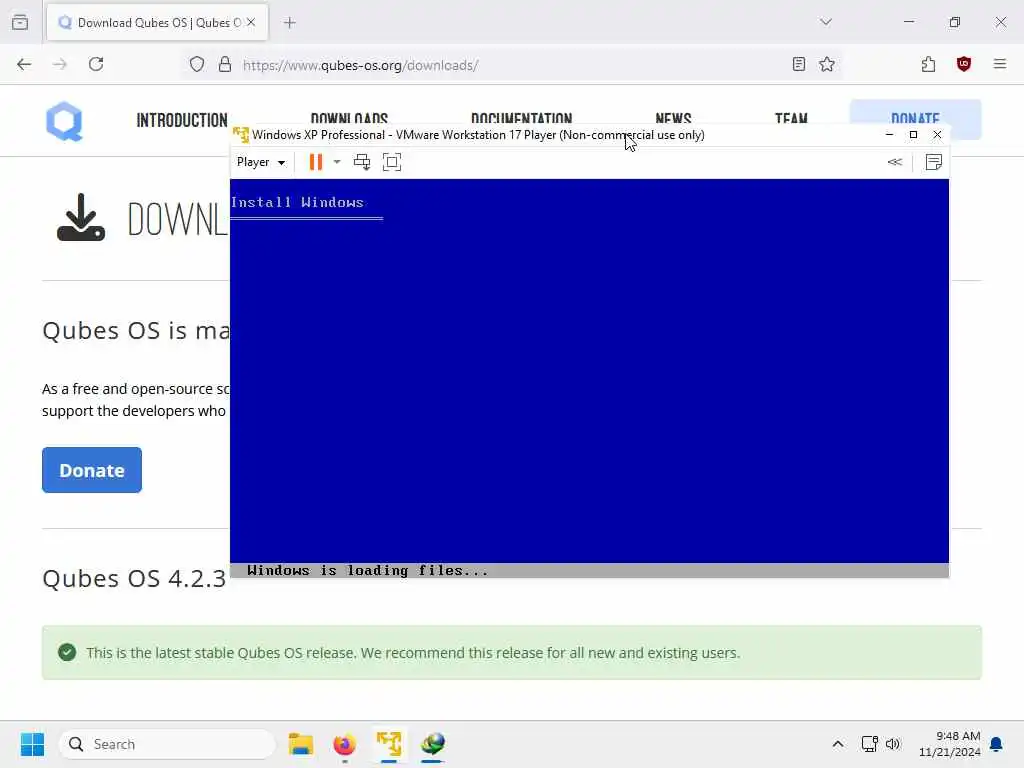Show hidden system tray icons

pyautogui.click(x=838, y=744)
